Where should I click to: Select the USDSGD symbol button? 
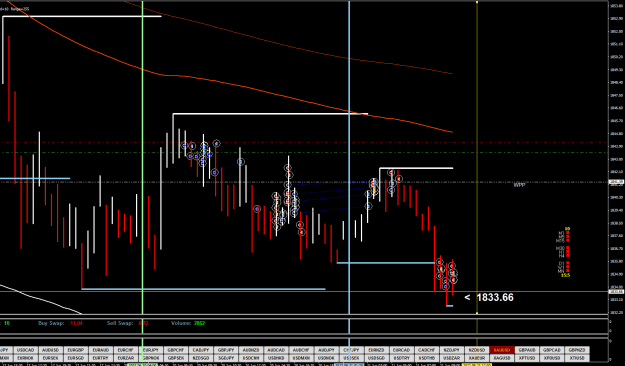click(x=377, y=358)
